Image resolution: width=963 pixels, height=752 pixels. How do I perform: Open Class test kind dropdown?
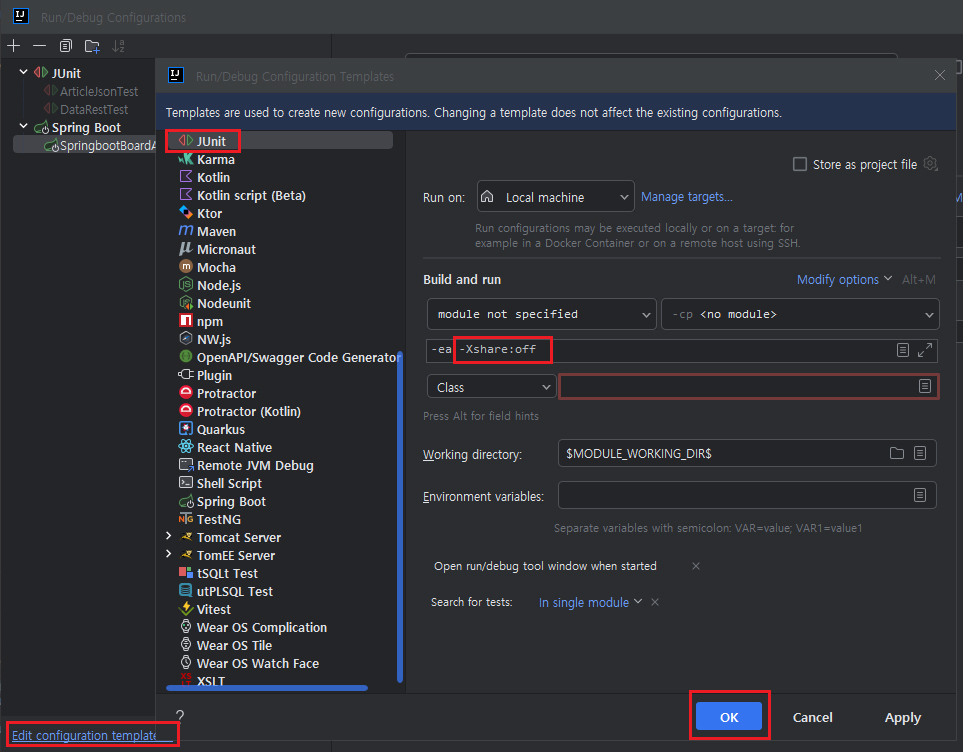pyautogui.click(x=492, y=387)
